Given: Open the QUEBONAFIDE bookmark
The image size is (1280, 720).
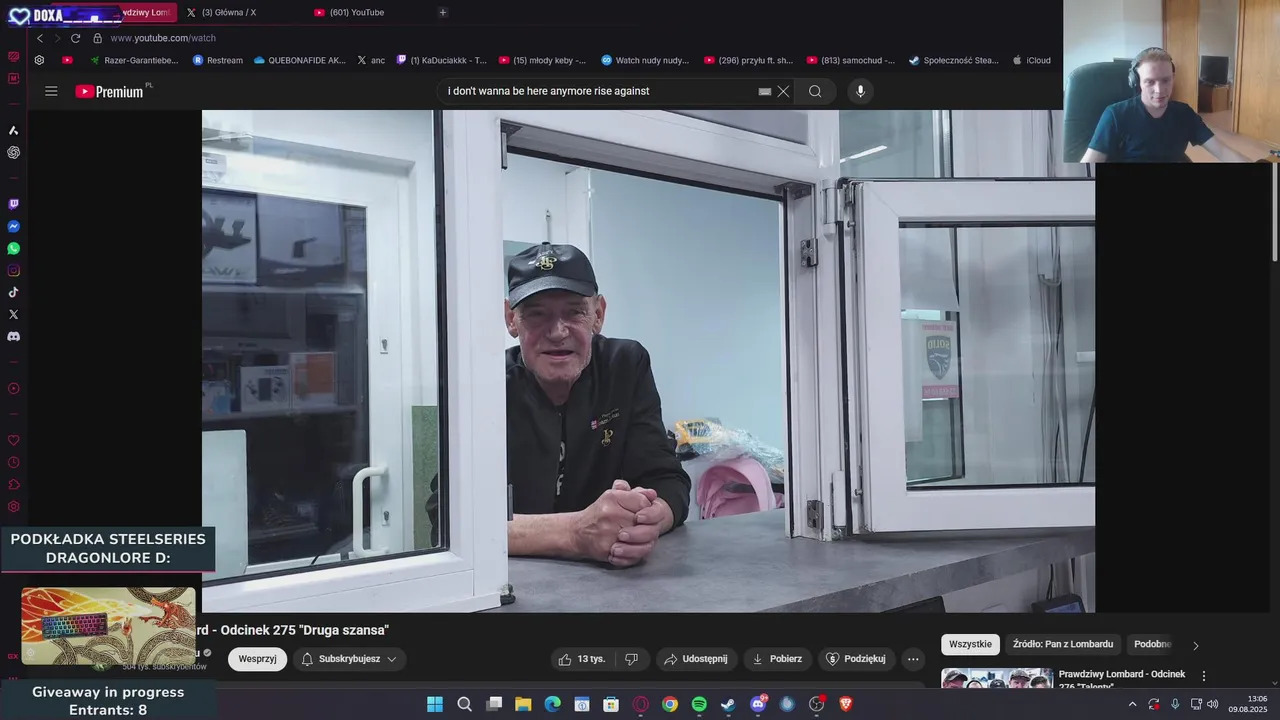Looking at the screenshot, I should pyautogui.click(x=299, y=60).
